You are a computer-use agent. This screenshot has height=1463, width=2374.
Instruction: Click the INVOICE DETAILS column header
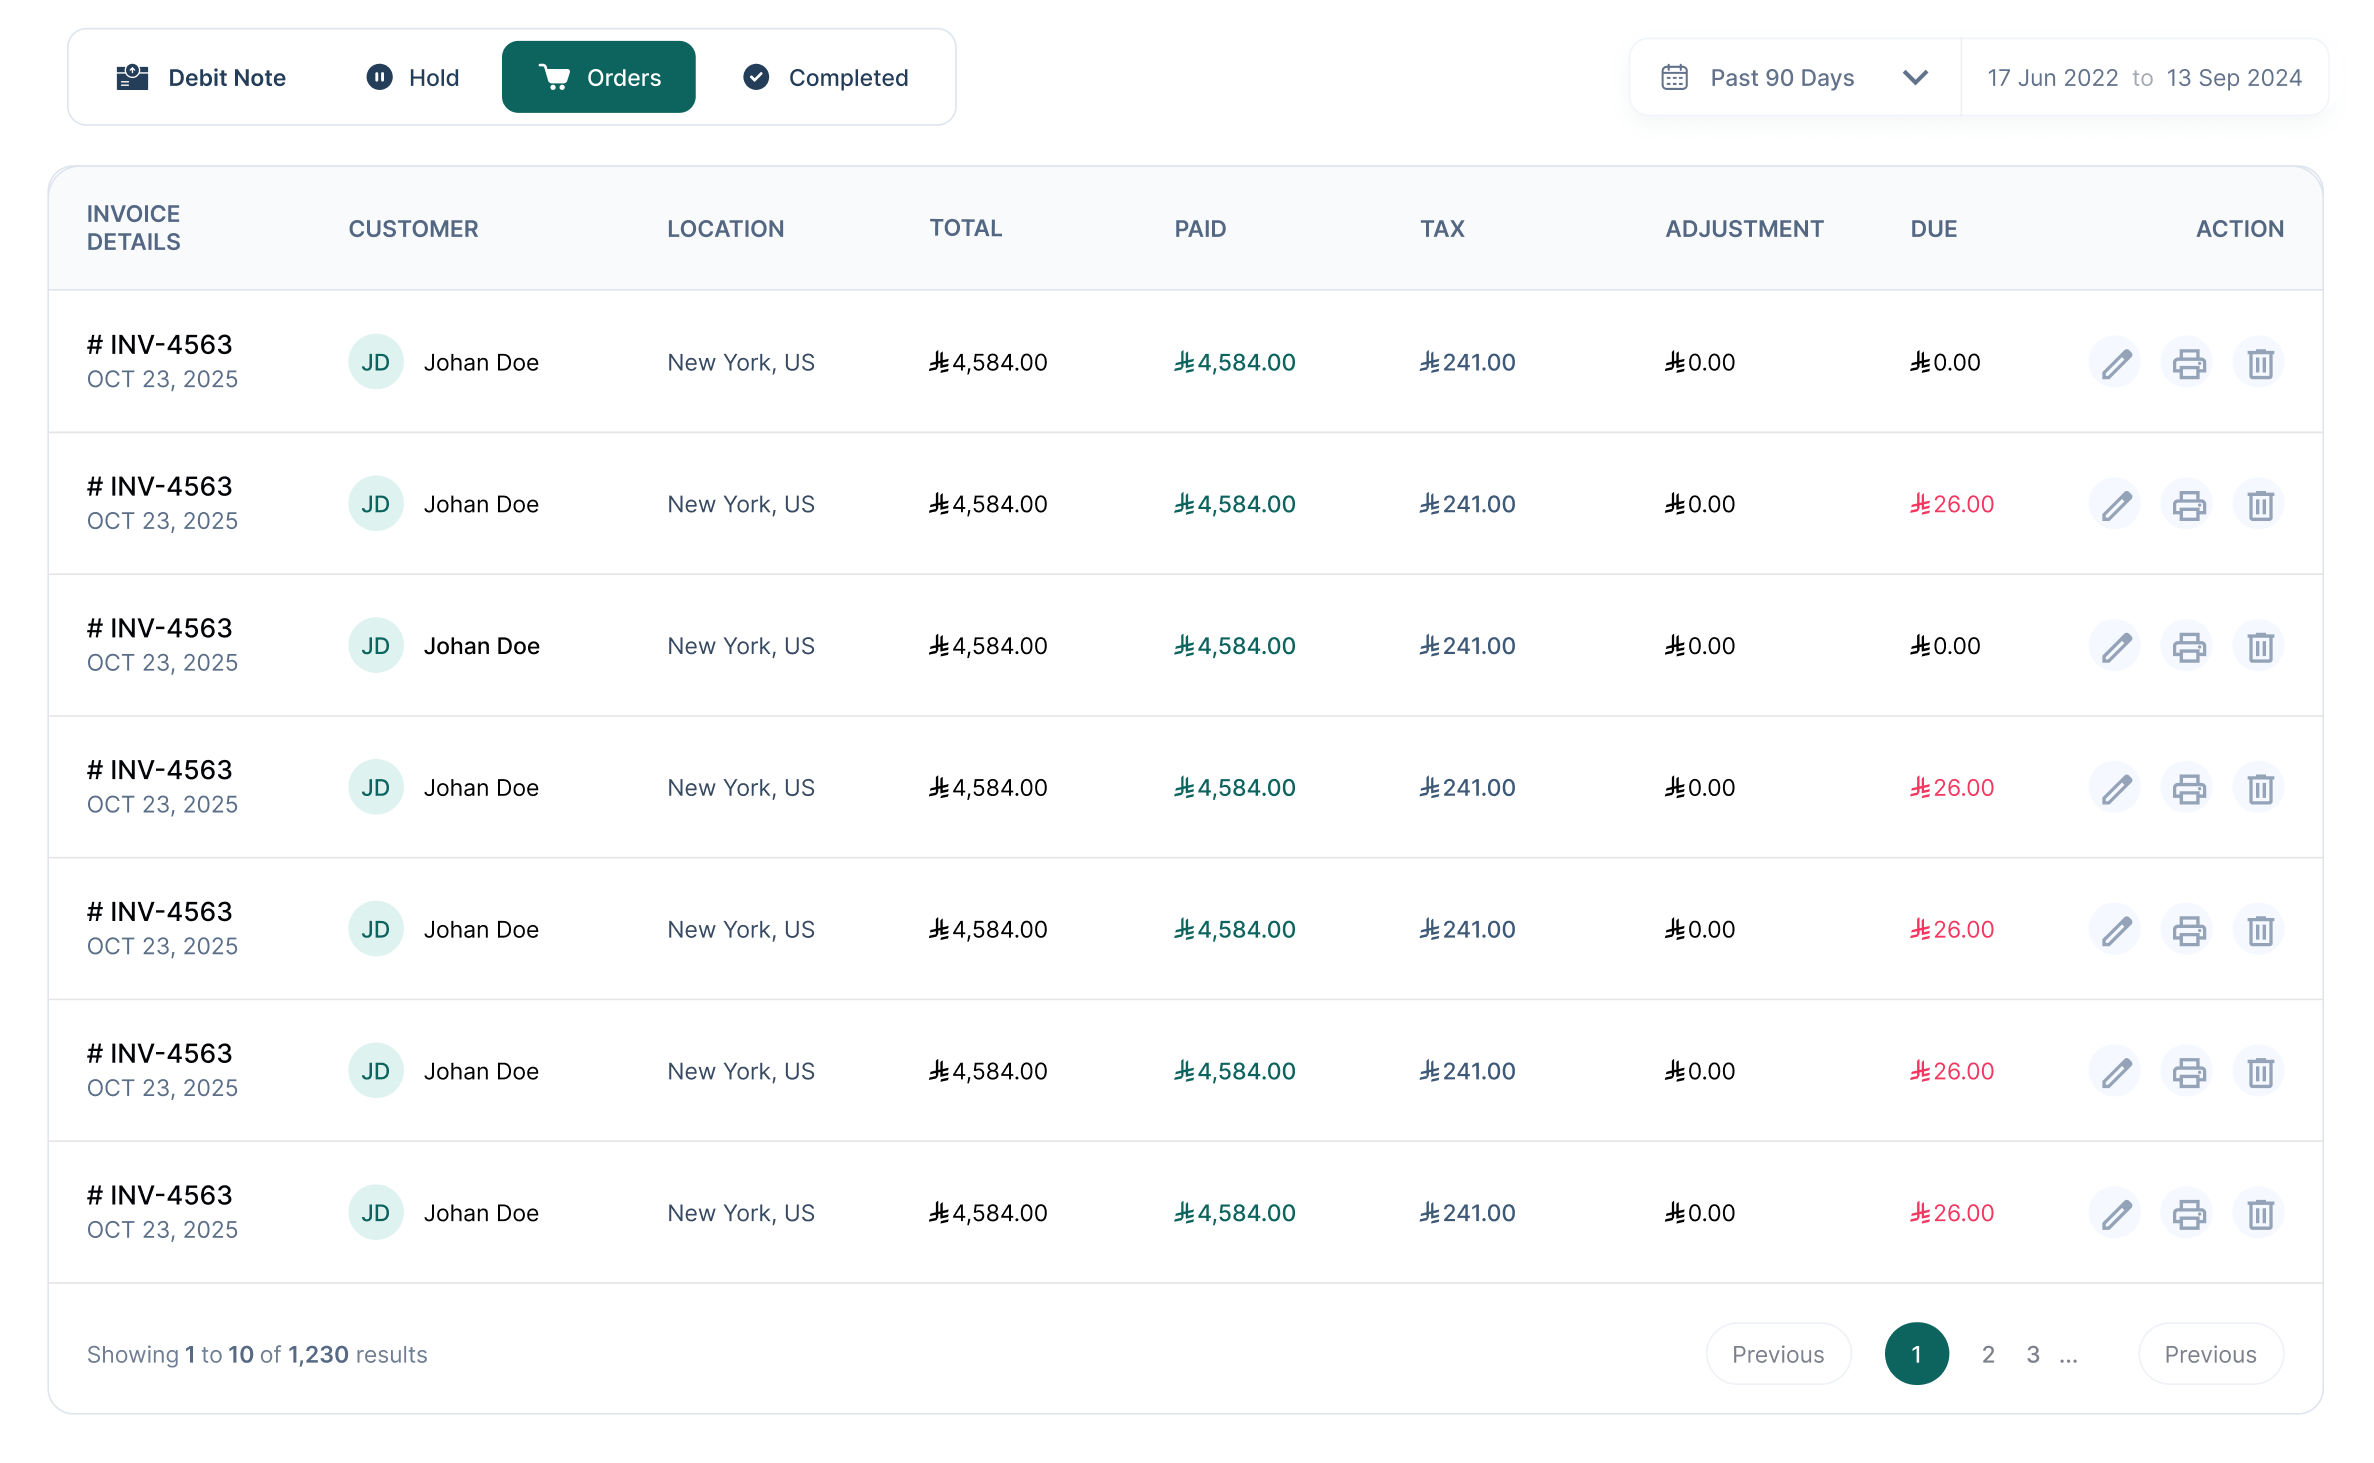click(x=134, y=228)
